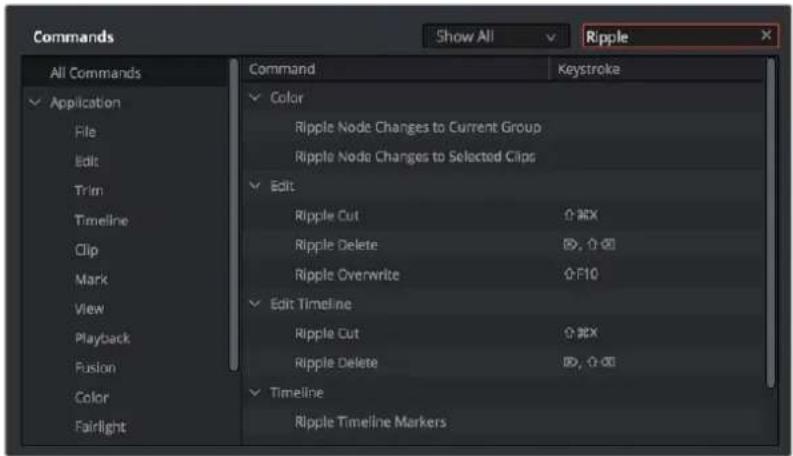Collapse the Timeline group in command list
Viewport: 793px width, 456px height.
(x=255, y=392)
